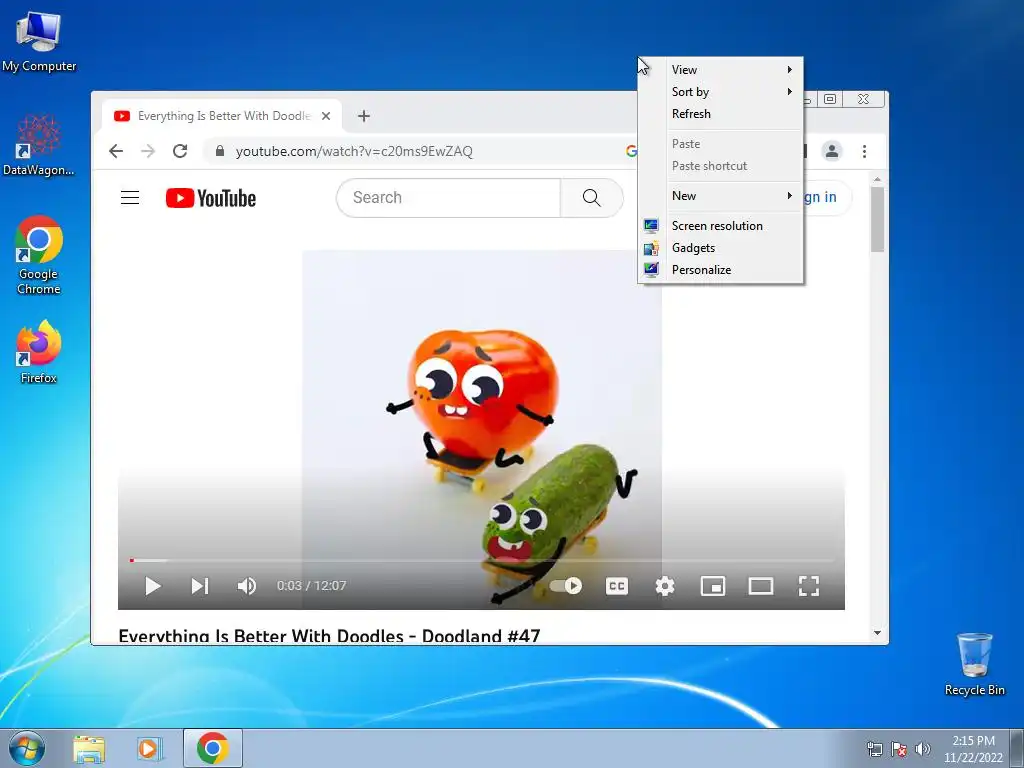Image resolution: width=1024 pixels, height=768 pixels.
Task: Click scrollbar up arrow in Chrome
Action: [877, 179]
